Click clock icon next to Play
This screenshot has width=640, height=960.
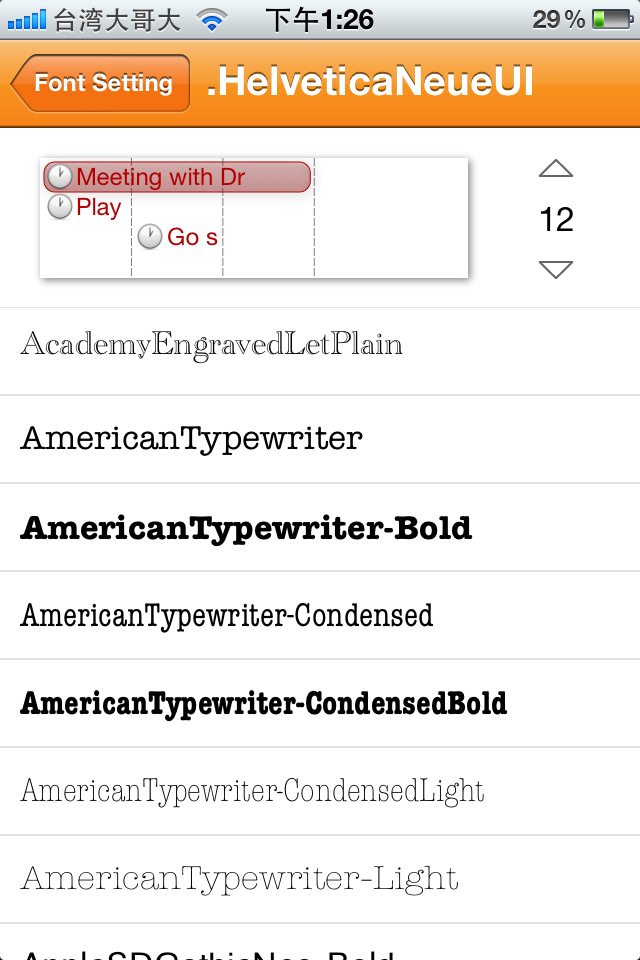pos(60,207)
